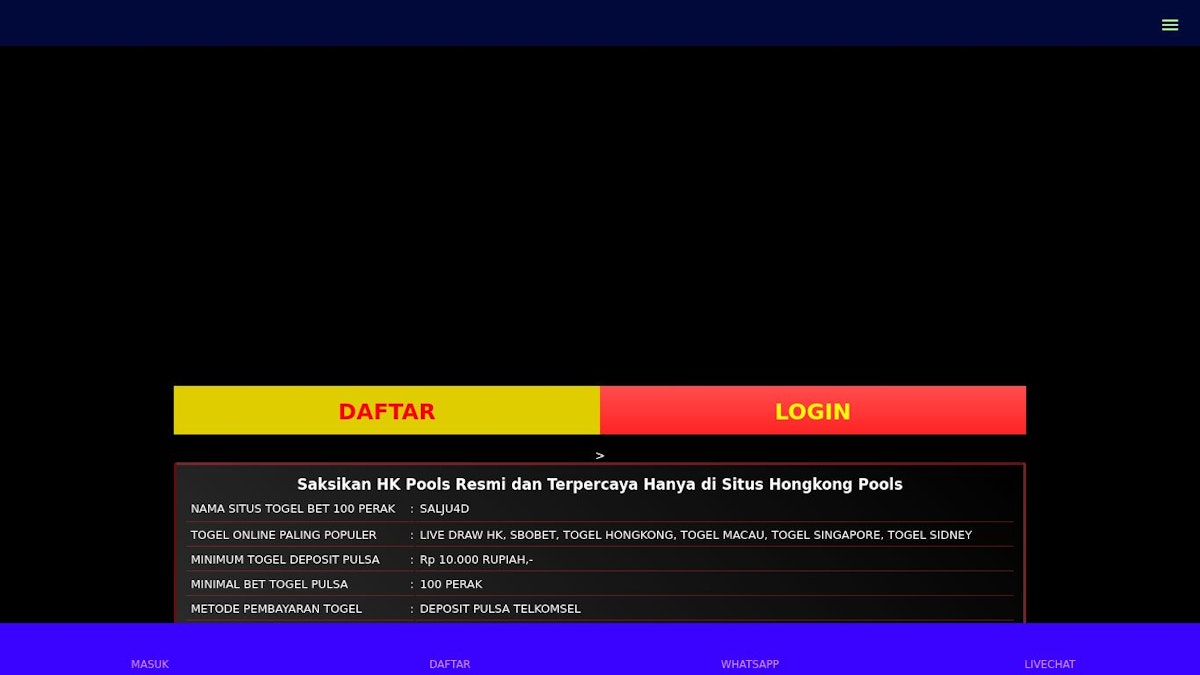
Task: Click the red LOGIN button
Action: [812, 411]
